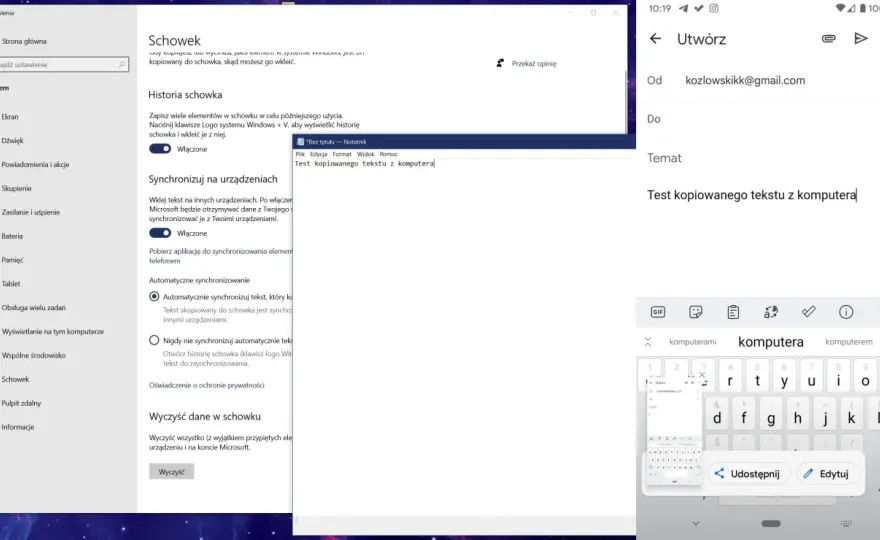Image resolution: width=880 pixels, height=540 pixels.
Task: Open Notepad Pomoc menu
Action: point(388,154)
